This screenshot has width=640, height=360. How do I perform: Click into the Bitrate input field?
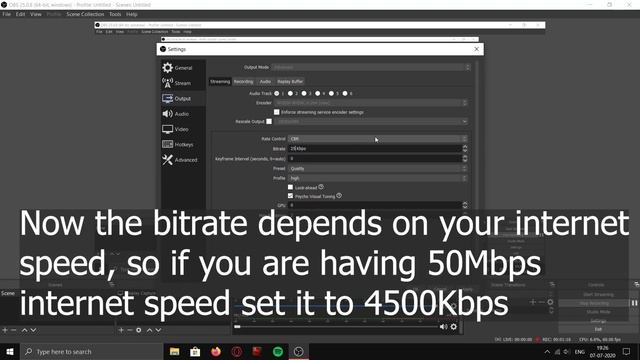[375, 149]
